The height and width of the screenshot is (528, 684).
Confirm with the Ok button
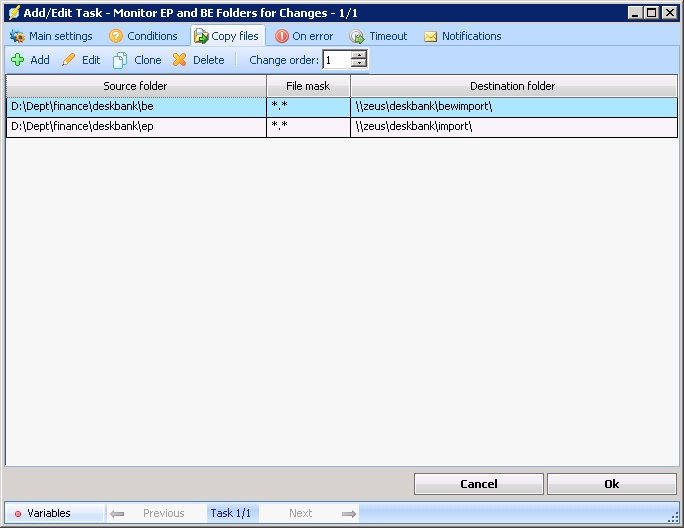point(611,484)
